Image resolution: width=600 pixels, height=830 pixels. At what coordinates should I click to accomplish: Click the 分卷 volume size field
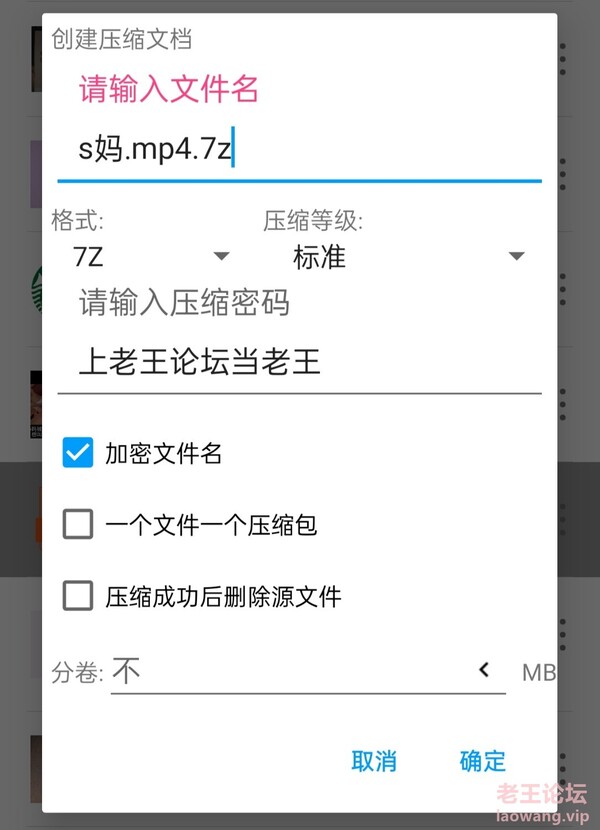[x=308, y=672]
